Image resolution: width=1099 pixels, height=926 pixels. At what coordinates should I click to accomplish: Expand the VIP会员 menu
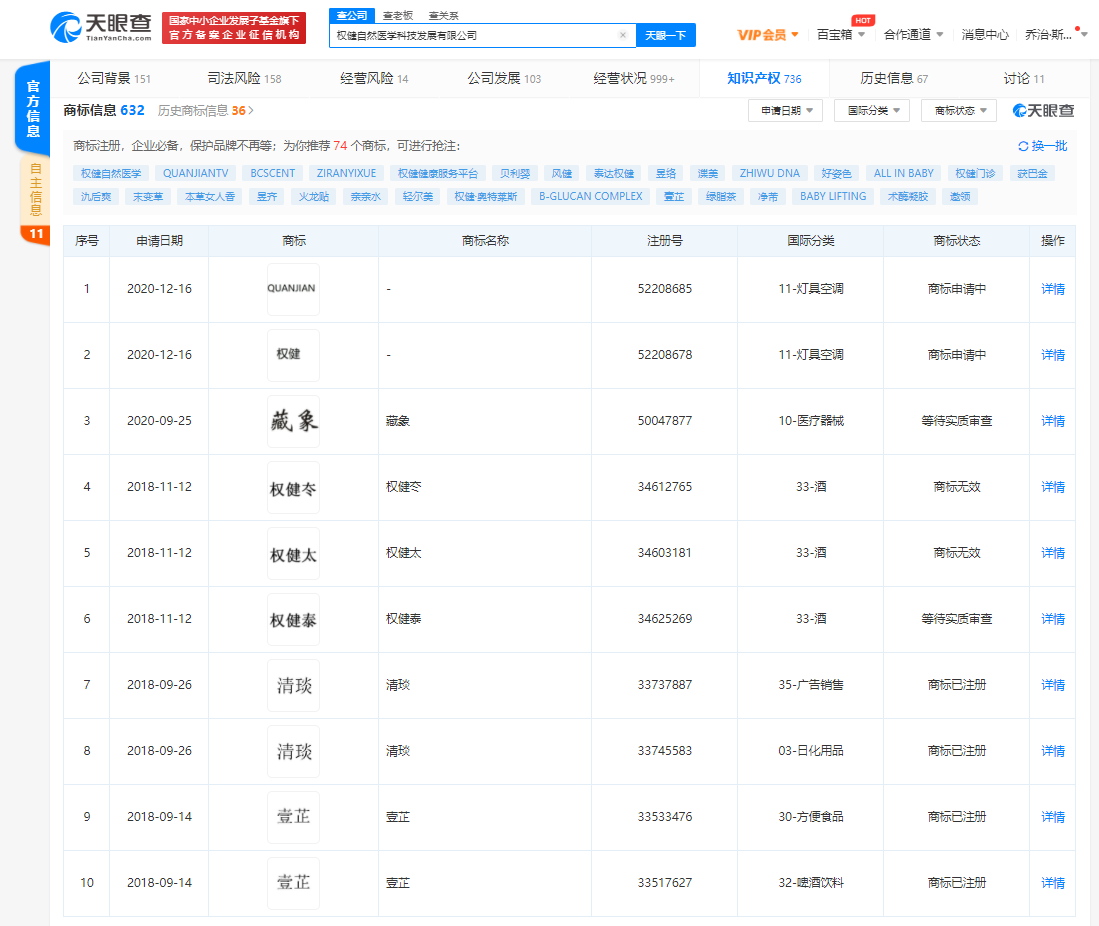click(x=768, y=35)
